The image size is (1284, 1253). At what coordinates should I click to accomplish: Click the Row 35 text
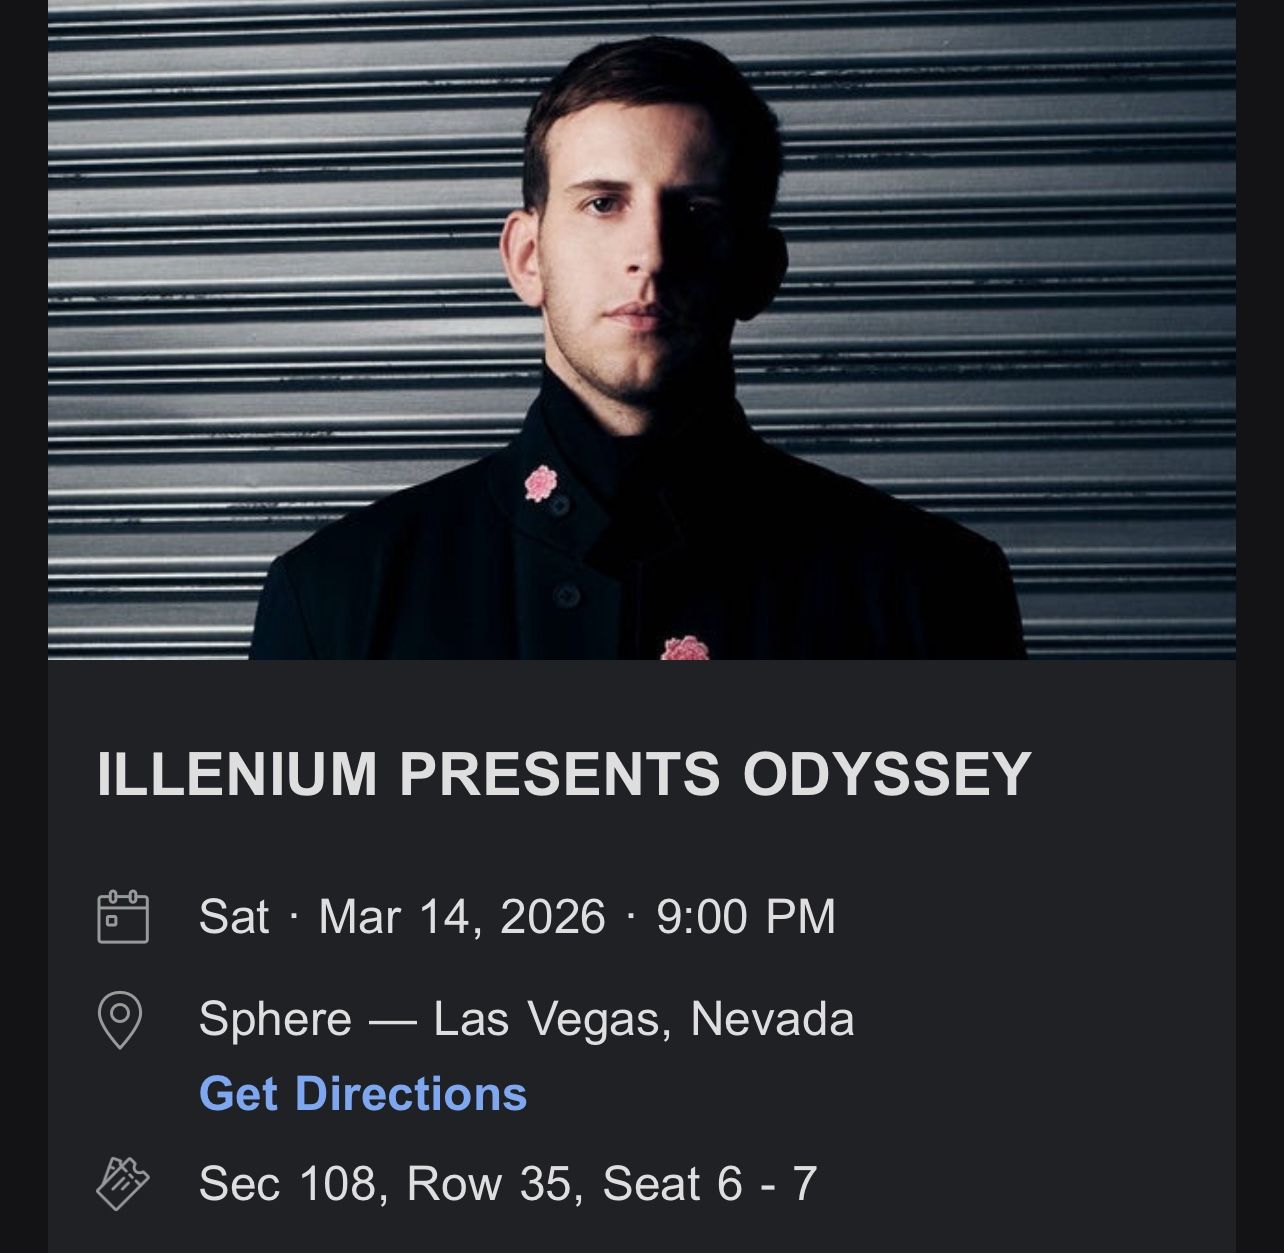point(490,1184)
